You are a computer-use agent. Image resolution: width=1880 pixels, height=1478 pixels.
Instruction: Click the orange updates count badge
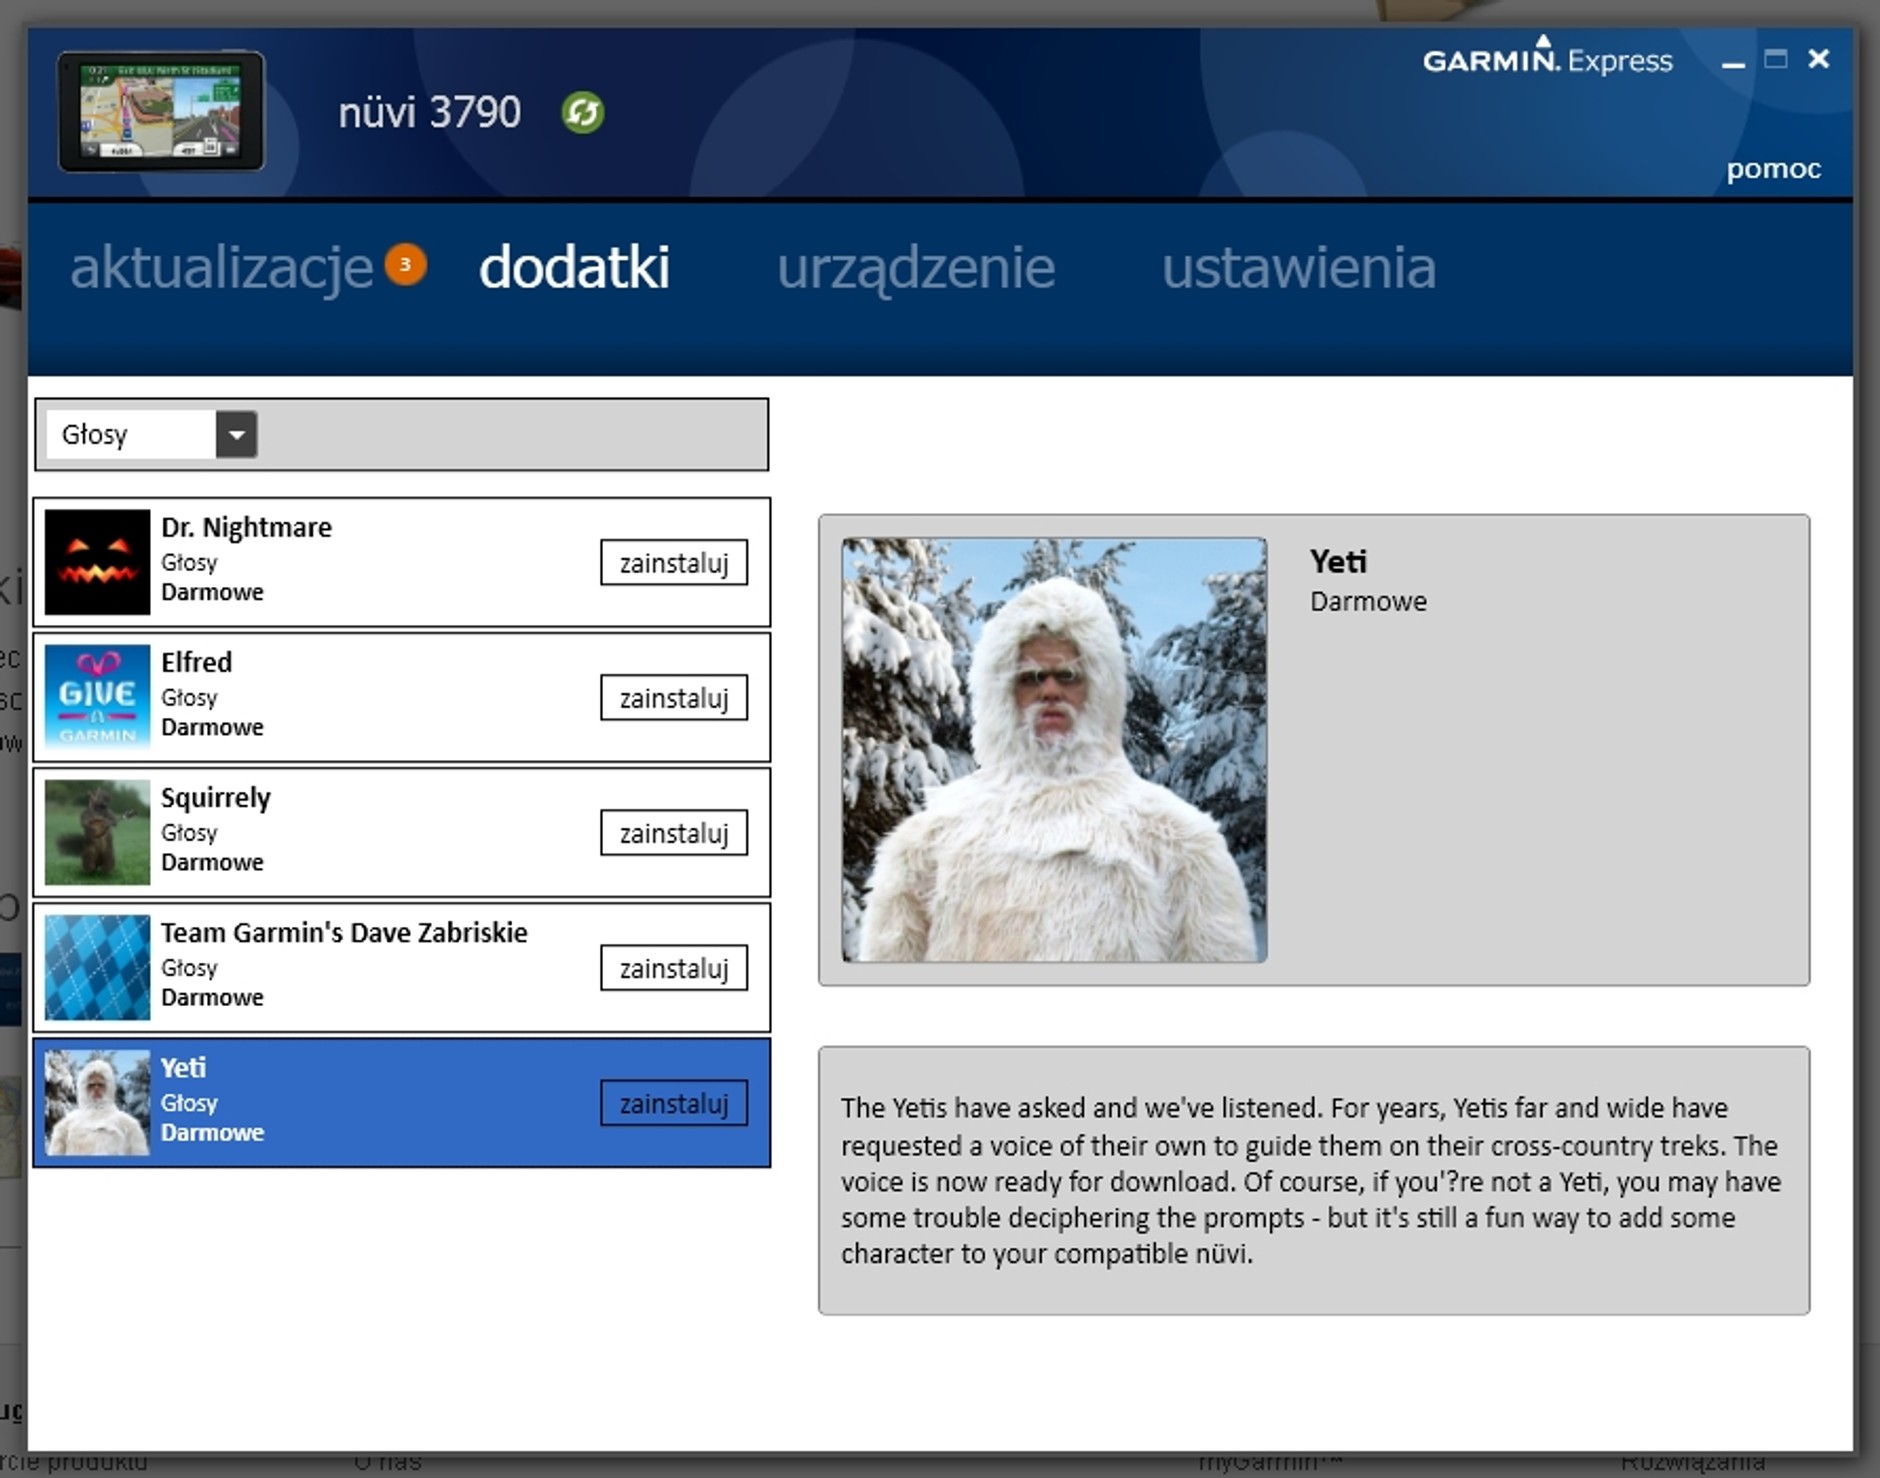point(405,265)
